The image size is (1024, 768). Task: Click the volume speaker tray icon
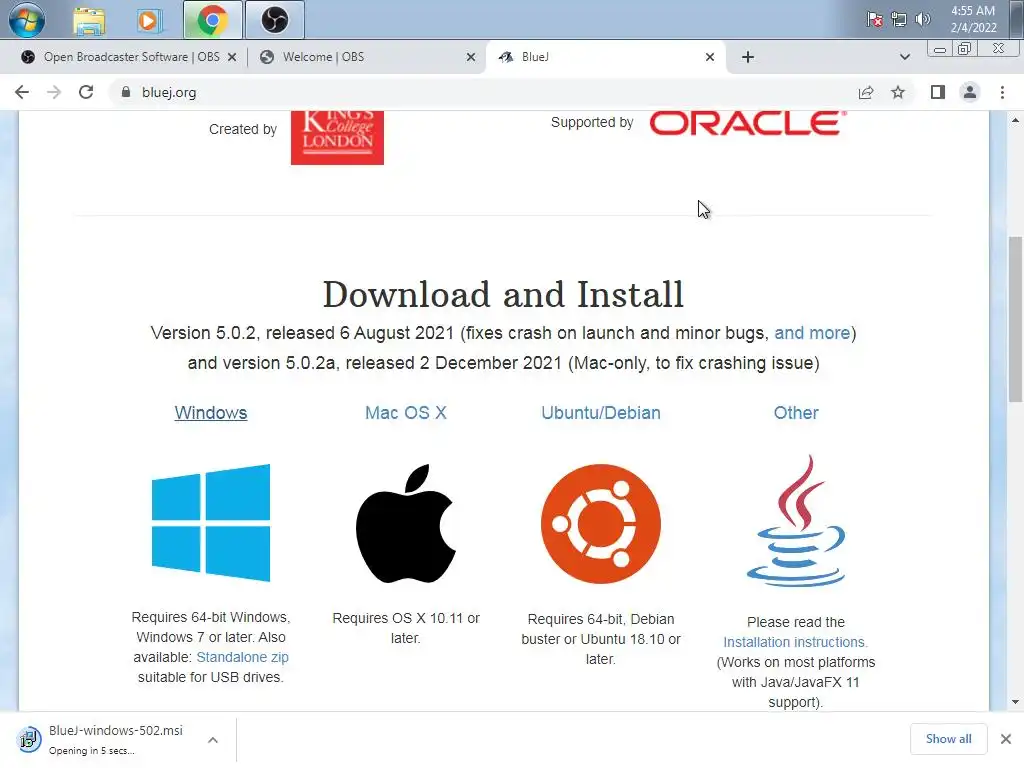(922, 20)
